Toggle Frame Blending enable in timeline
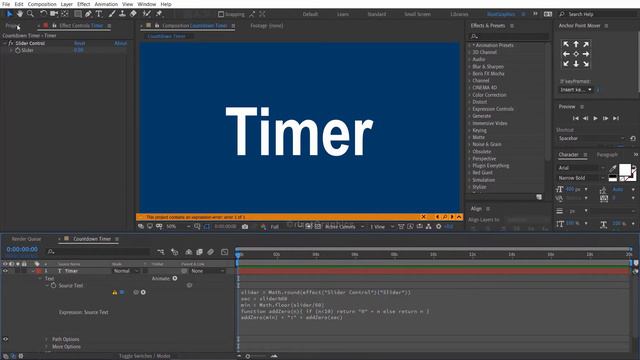The image size is (640, 360). [199, 252]
